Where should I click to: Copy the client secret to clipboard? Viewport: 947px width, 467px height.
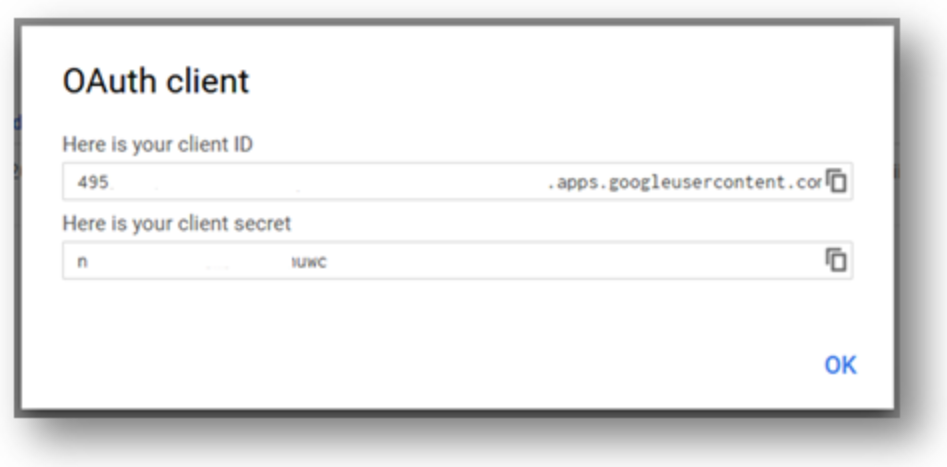pos(836,260)
